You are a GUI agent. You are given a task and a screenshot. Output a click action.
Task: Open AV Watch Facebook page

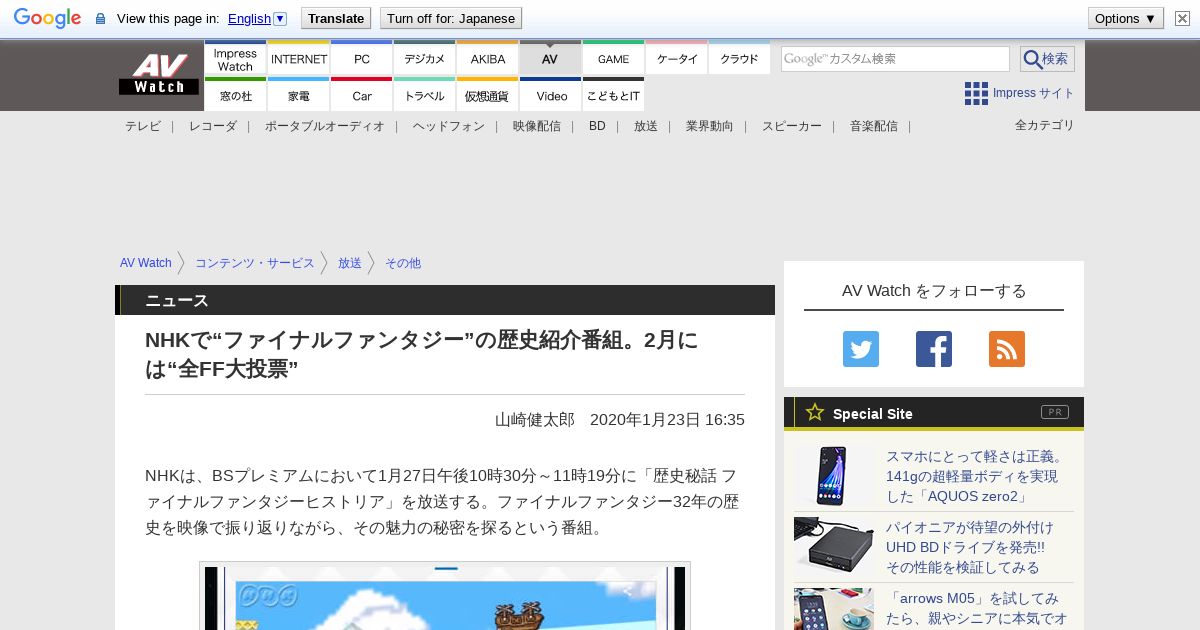[x=934, y=349]
